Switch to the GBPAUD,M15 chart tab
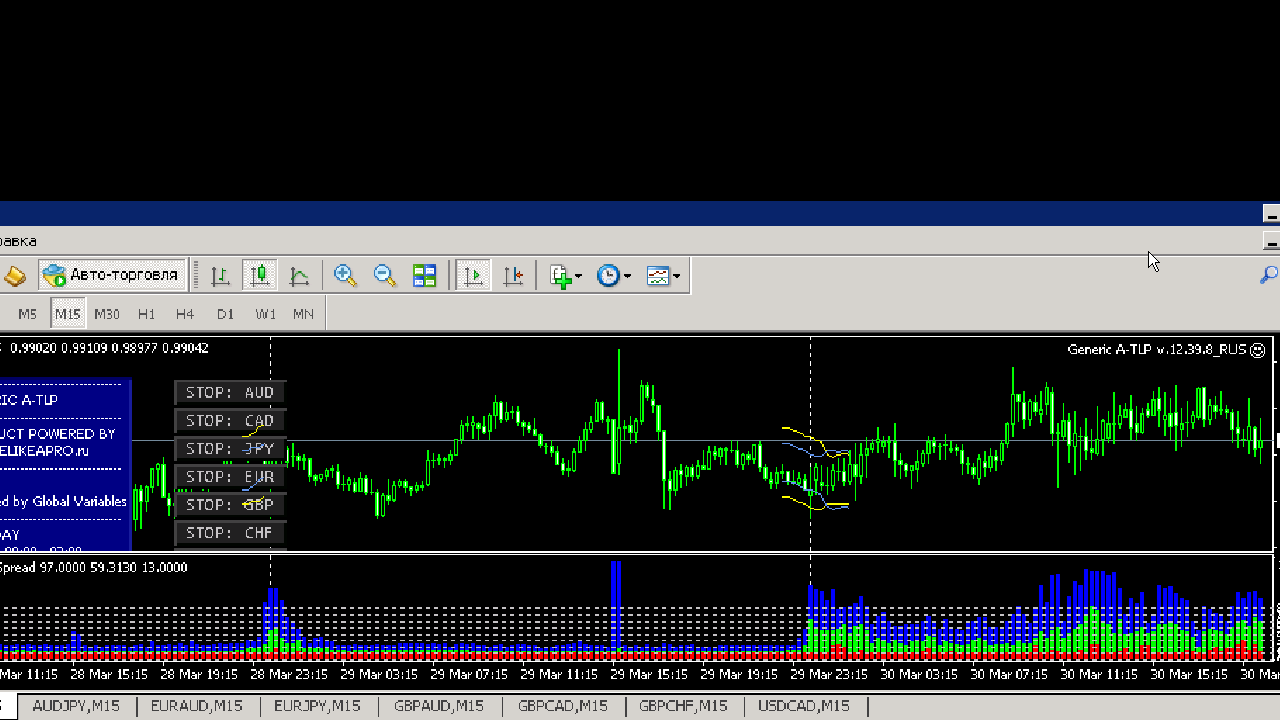1280x720 pixels. 439,706
